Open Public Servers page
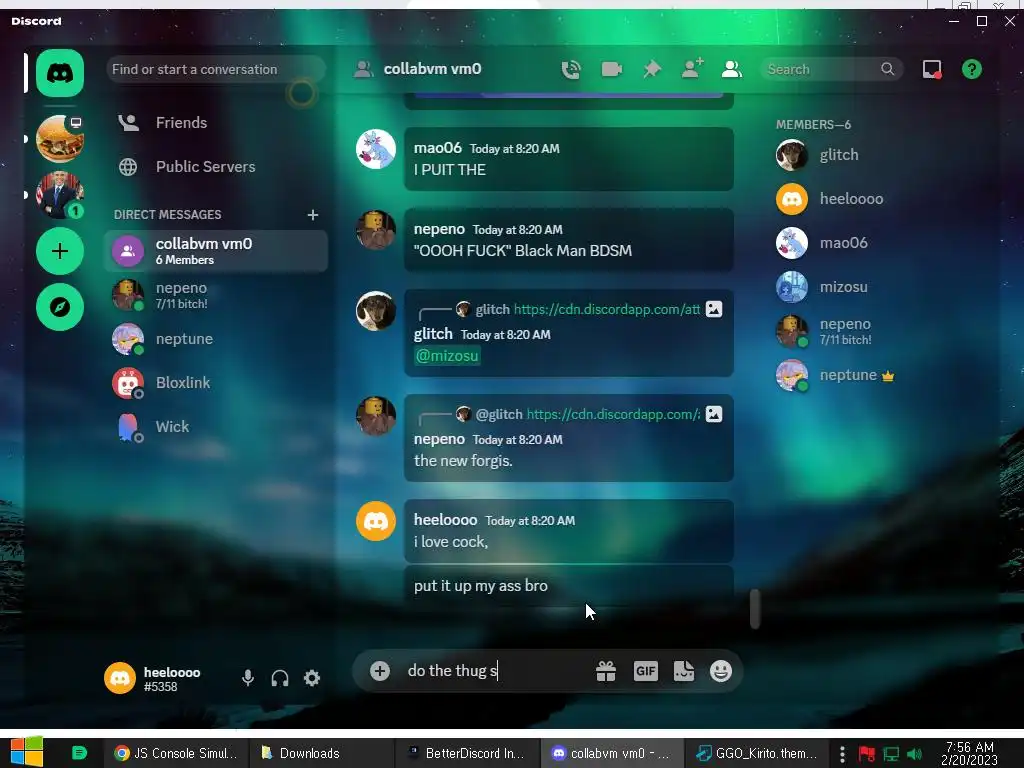Image resolution: width=1024 pixels, height=768 pixels. (216, 167)
